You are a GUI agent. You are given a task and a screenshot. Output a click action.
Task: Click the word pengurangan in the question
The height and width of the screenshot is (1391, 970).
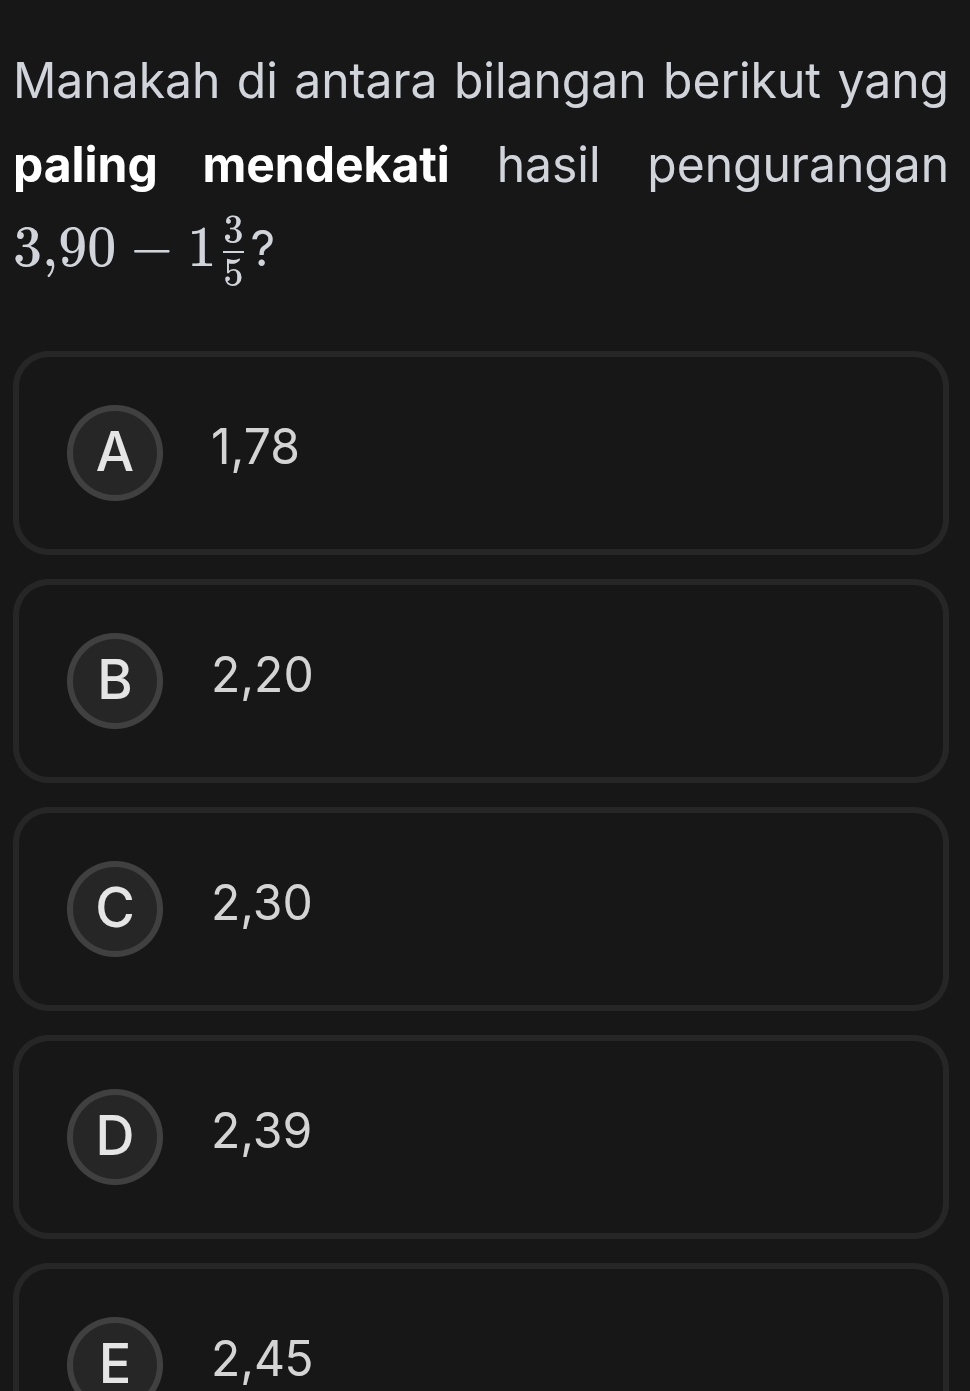point(798,168)
